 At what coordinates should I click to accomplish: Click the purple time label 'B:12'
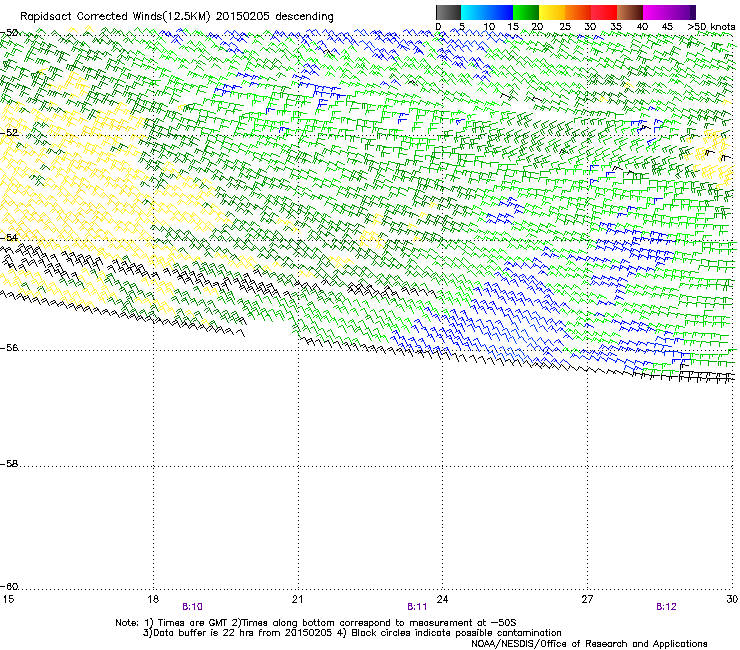pos(666,607)
